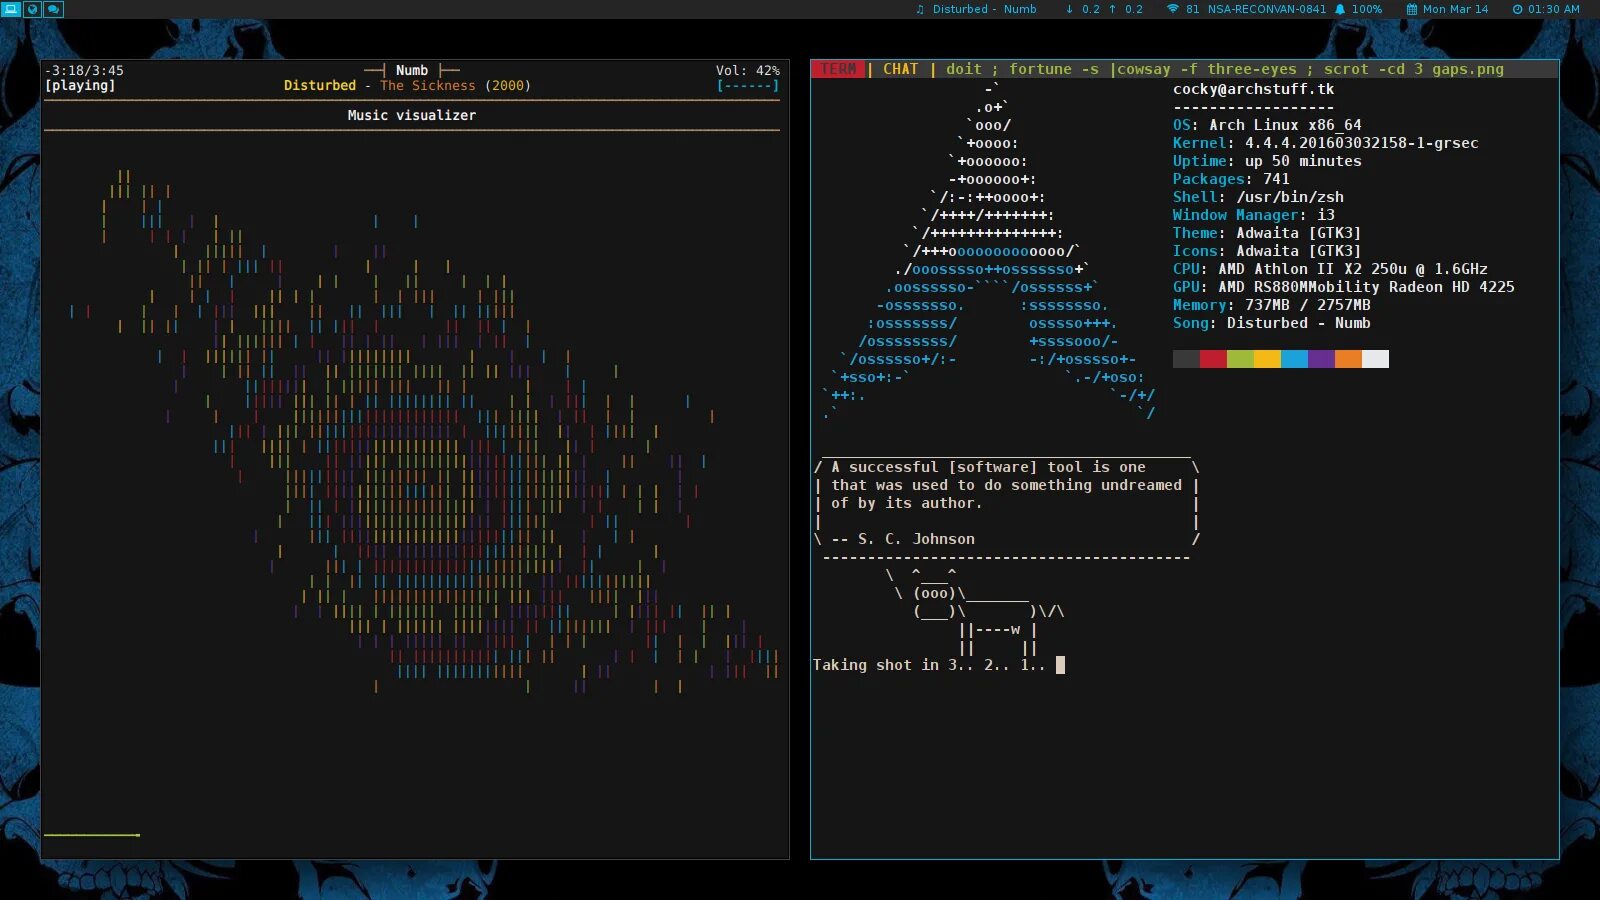Click the orange color block

[x=1348, y=359]
